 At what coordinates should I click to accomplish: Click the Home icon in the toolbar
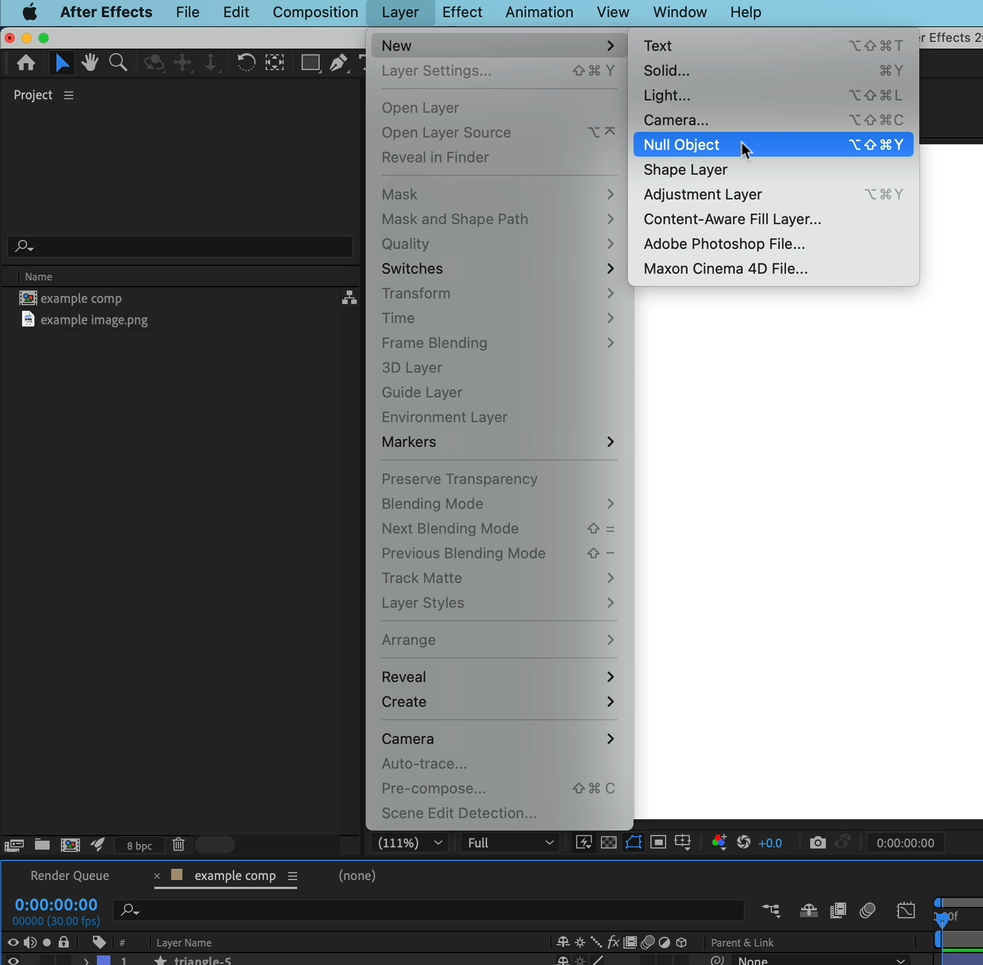point(26,63)
